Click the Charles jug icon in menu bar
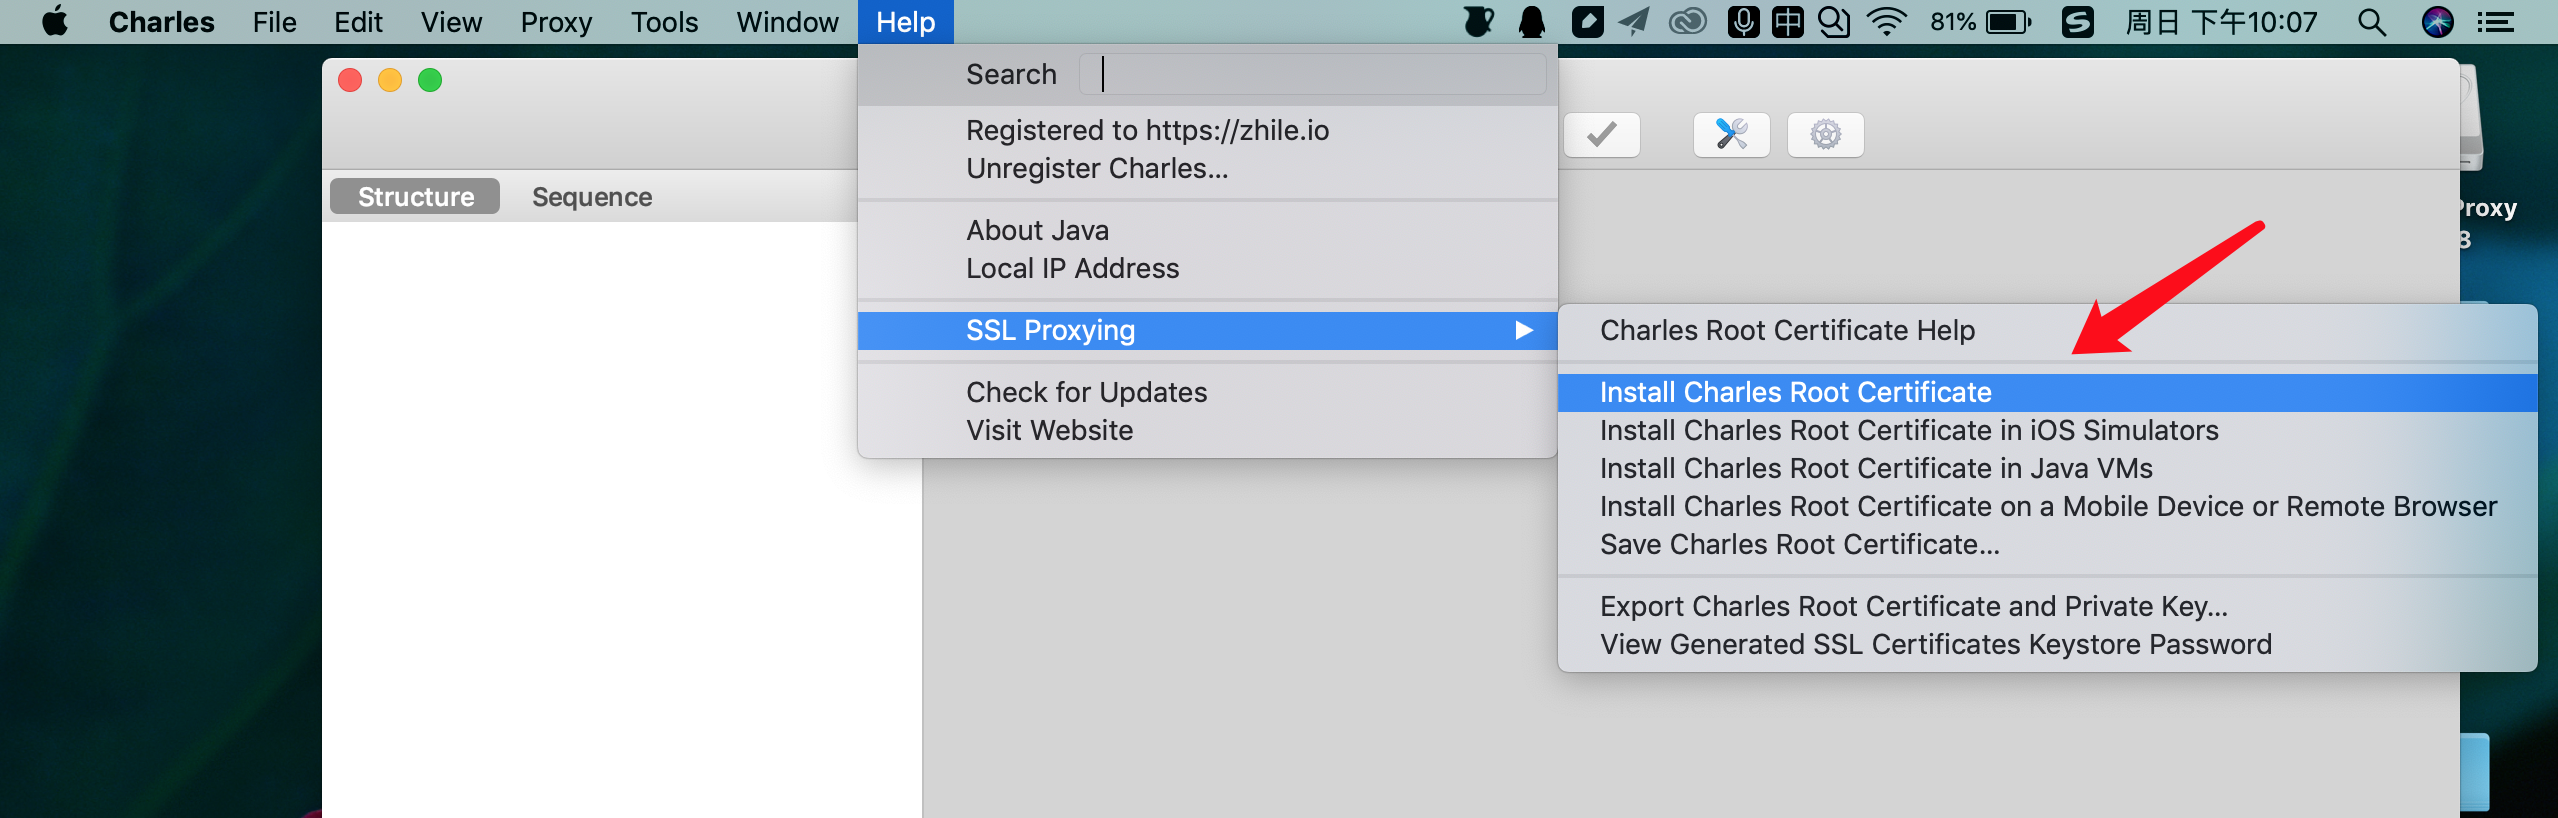2558x818 pixels. pos(1479,22)
